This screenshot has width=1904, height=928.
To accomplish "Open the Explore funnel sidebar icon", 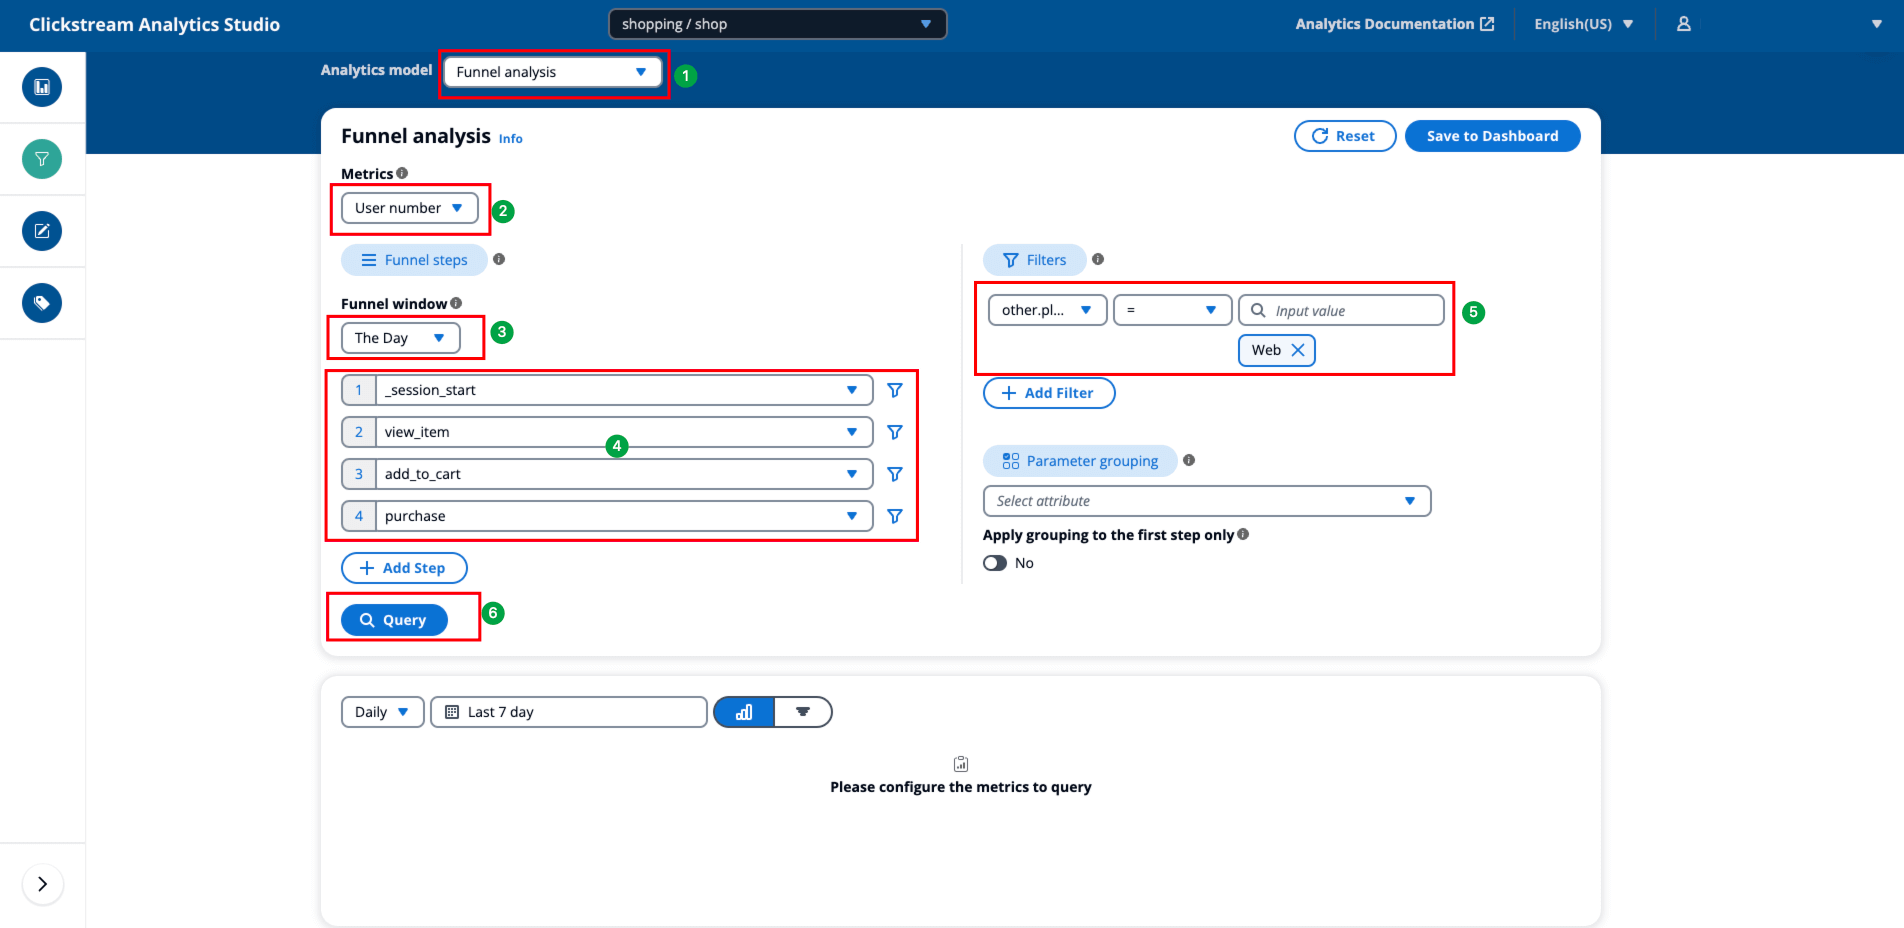I will tap(42, 159).
